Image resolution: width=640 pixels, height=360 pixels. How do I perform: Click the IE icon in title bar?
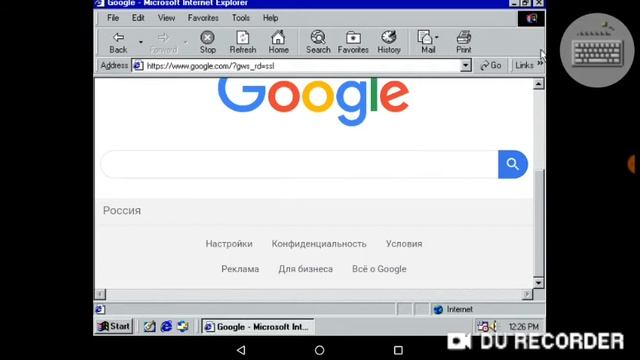tap(99, 3)
